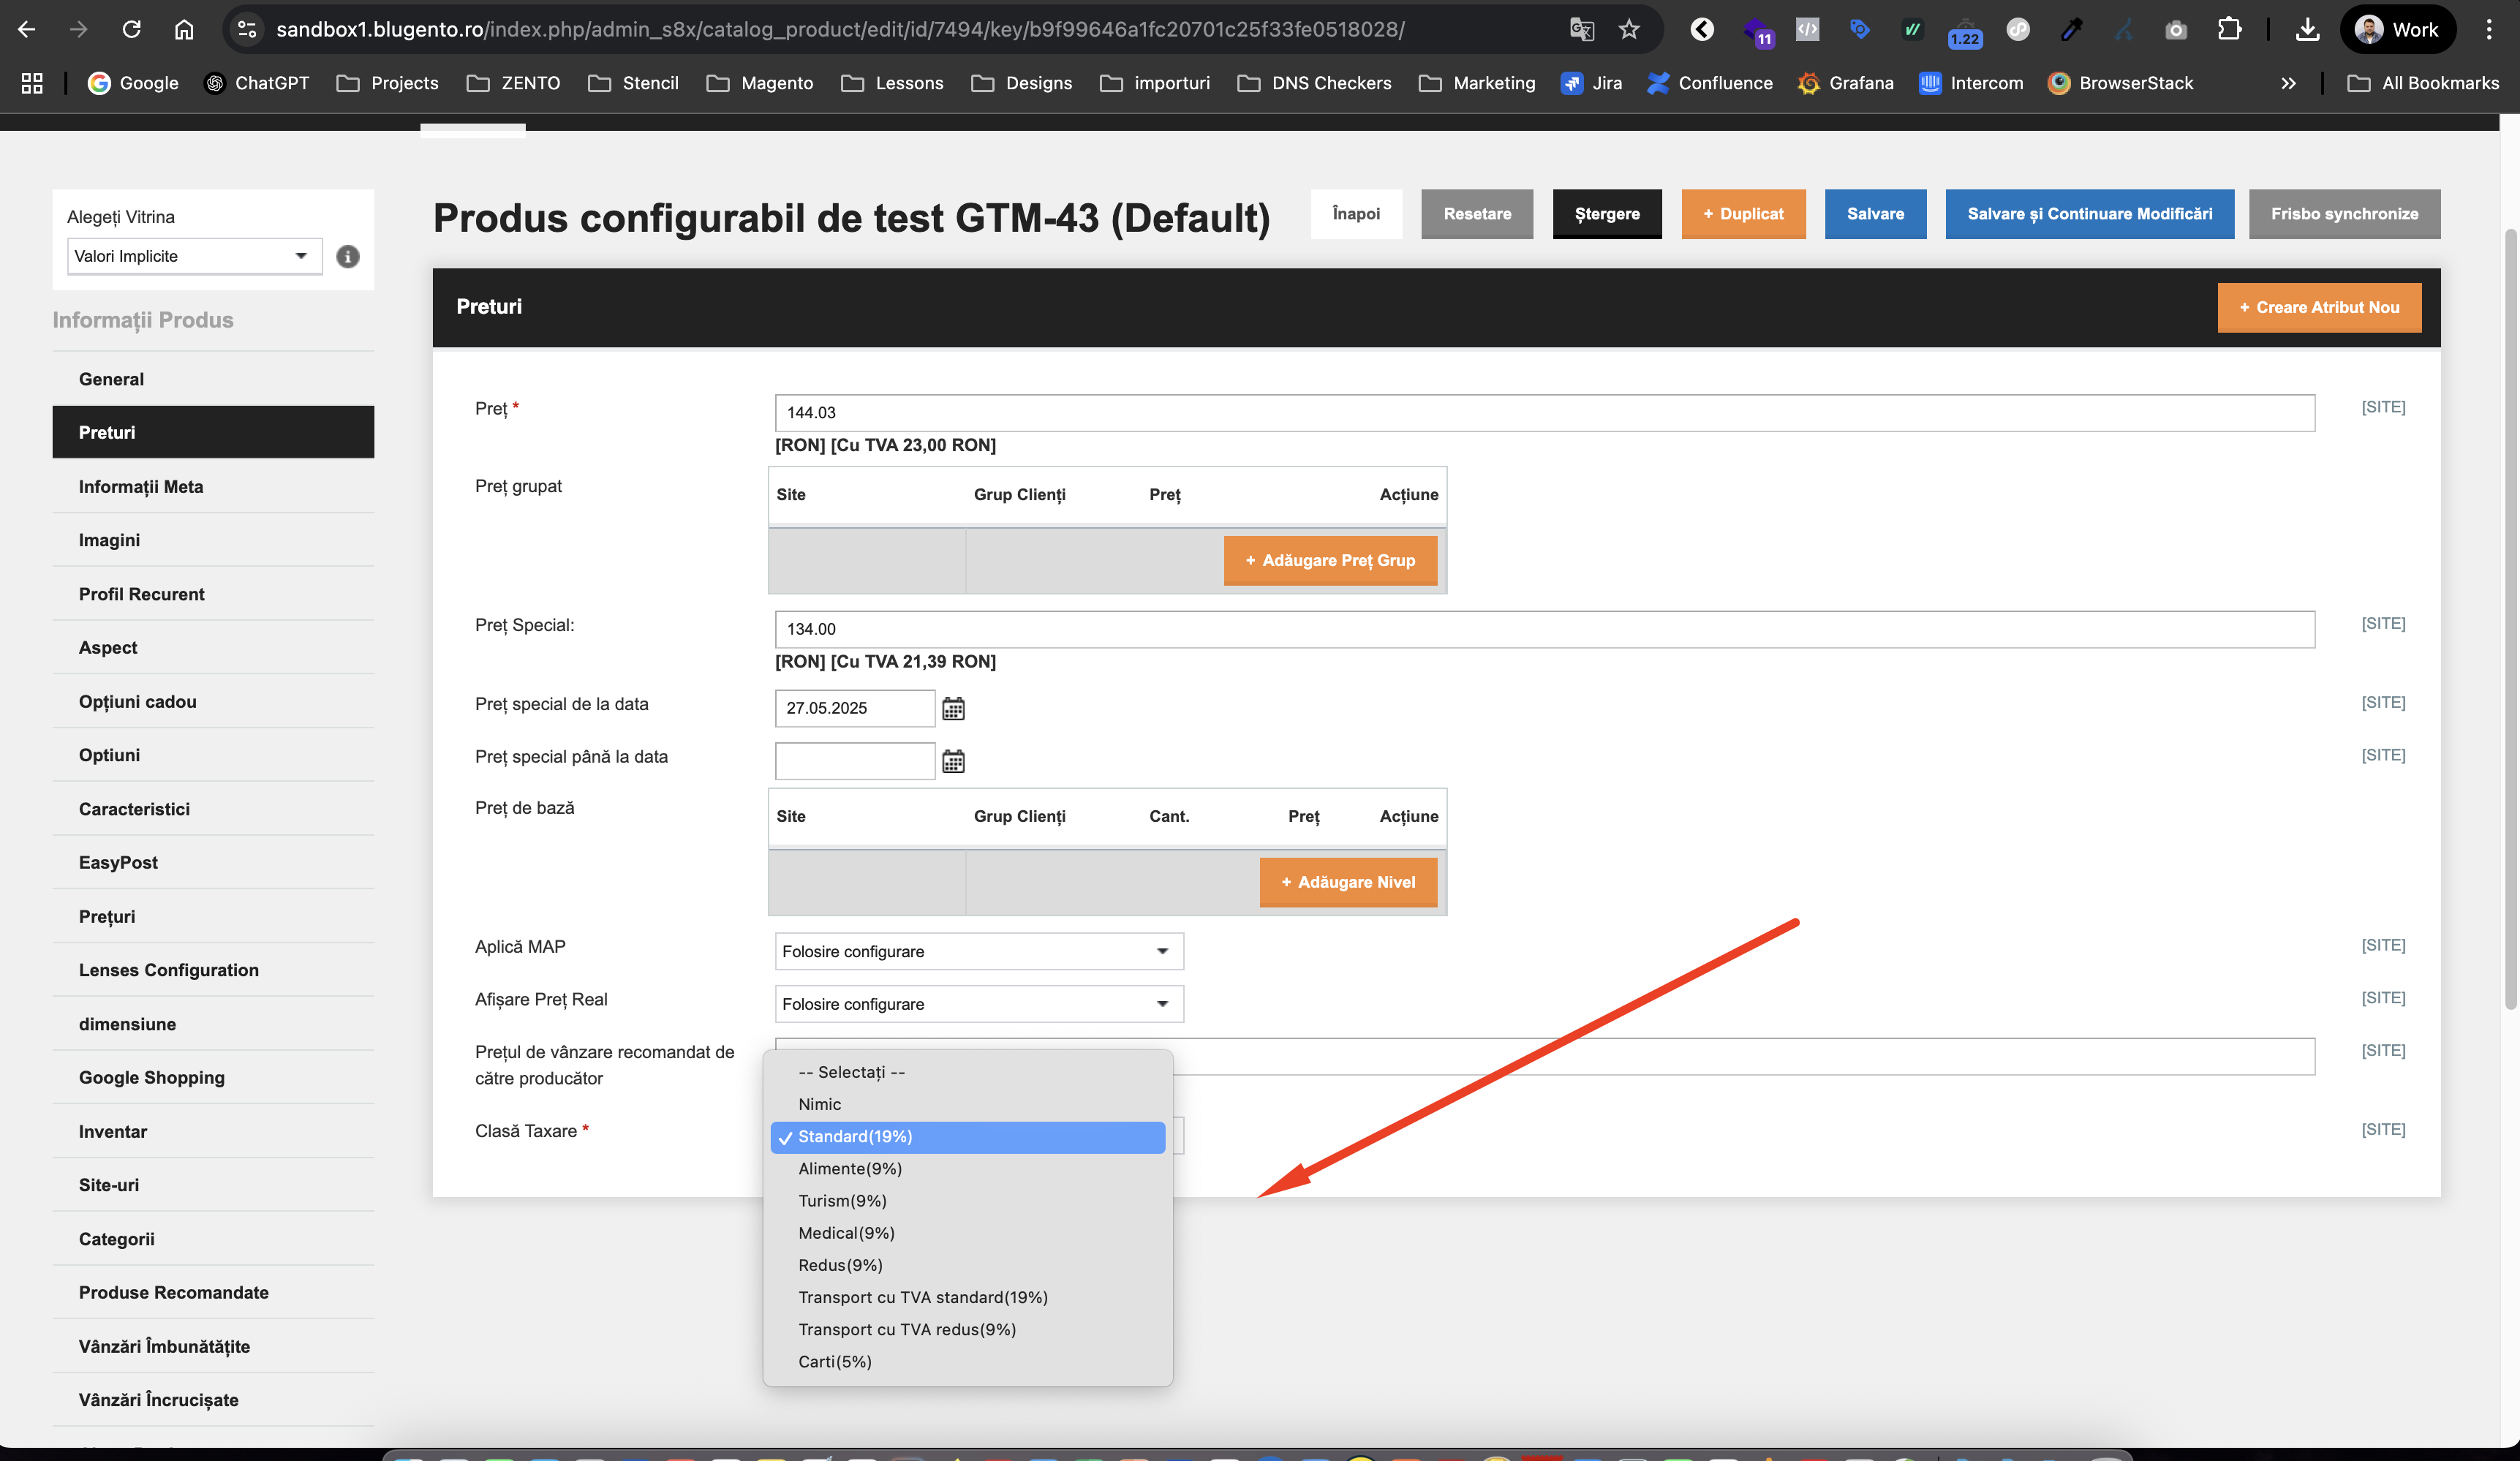This screenshot has height=1461, width=2520.
Task: Bookmark page with star icon
Action: tap(1629, 29)
